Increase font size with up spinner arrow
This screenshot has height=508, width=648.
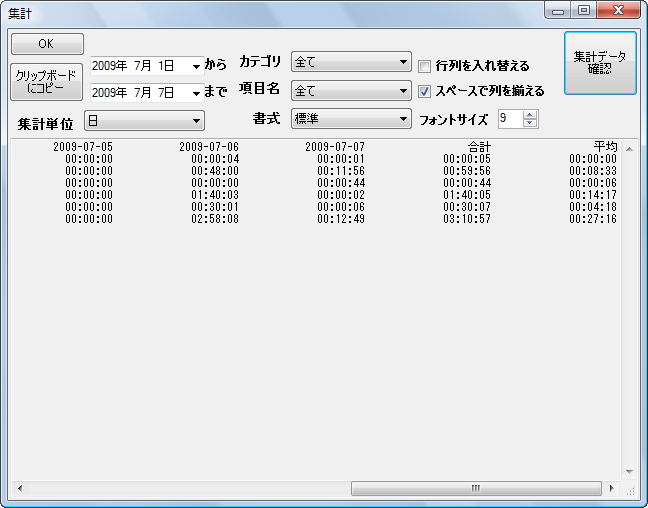pyautogui.click(x=530, y=114)
